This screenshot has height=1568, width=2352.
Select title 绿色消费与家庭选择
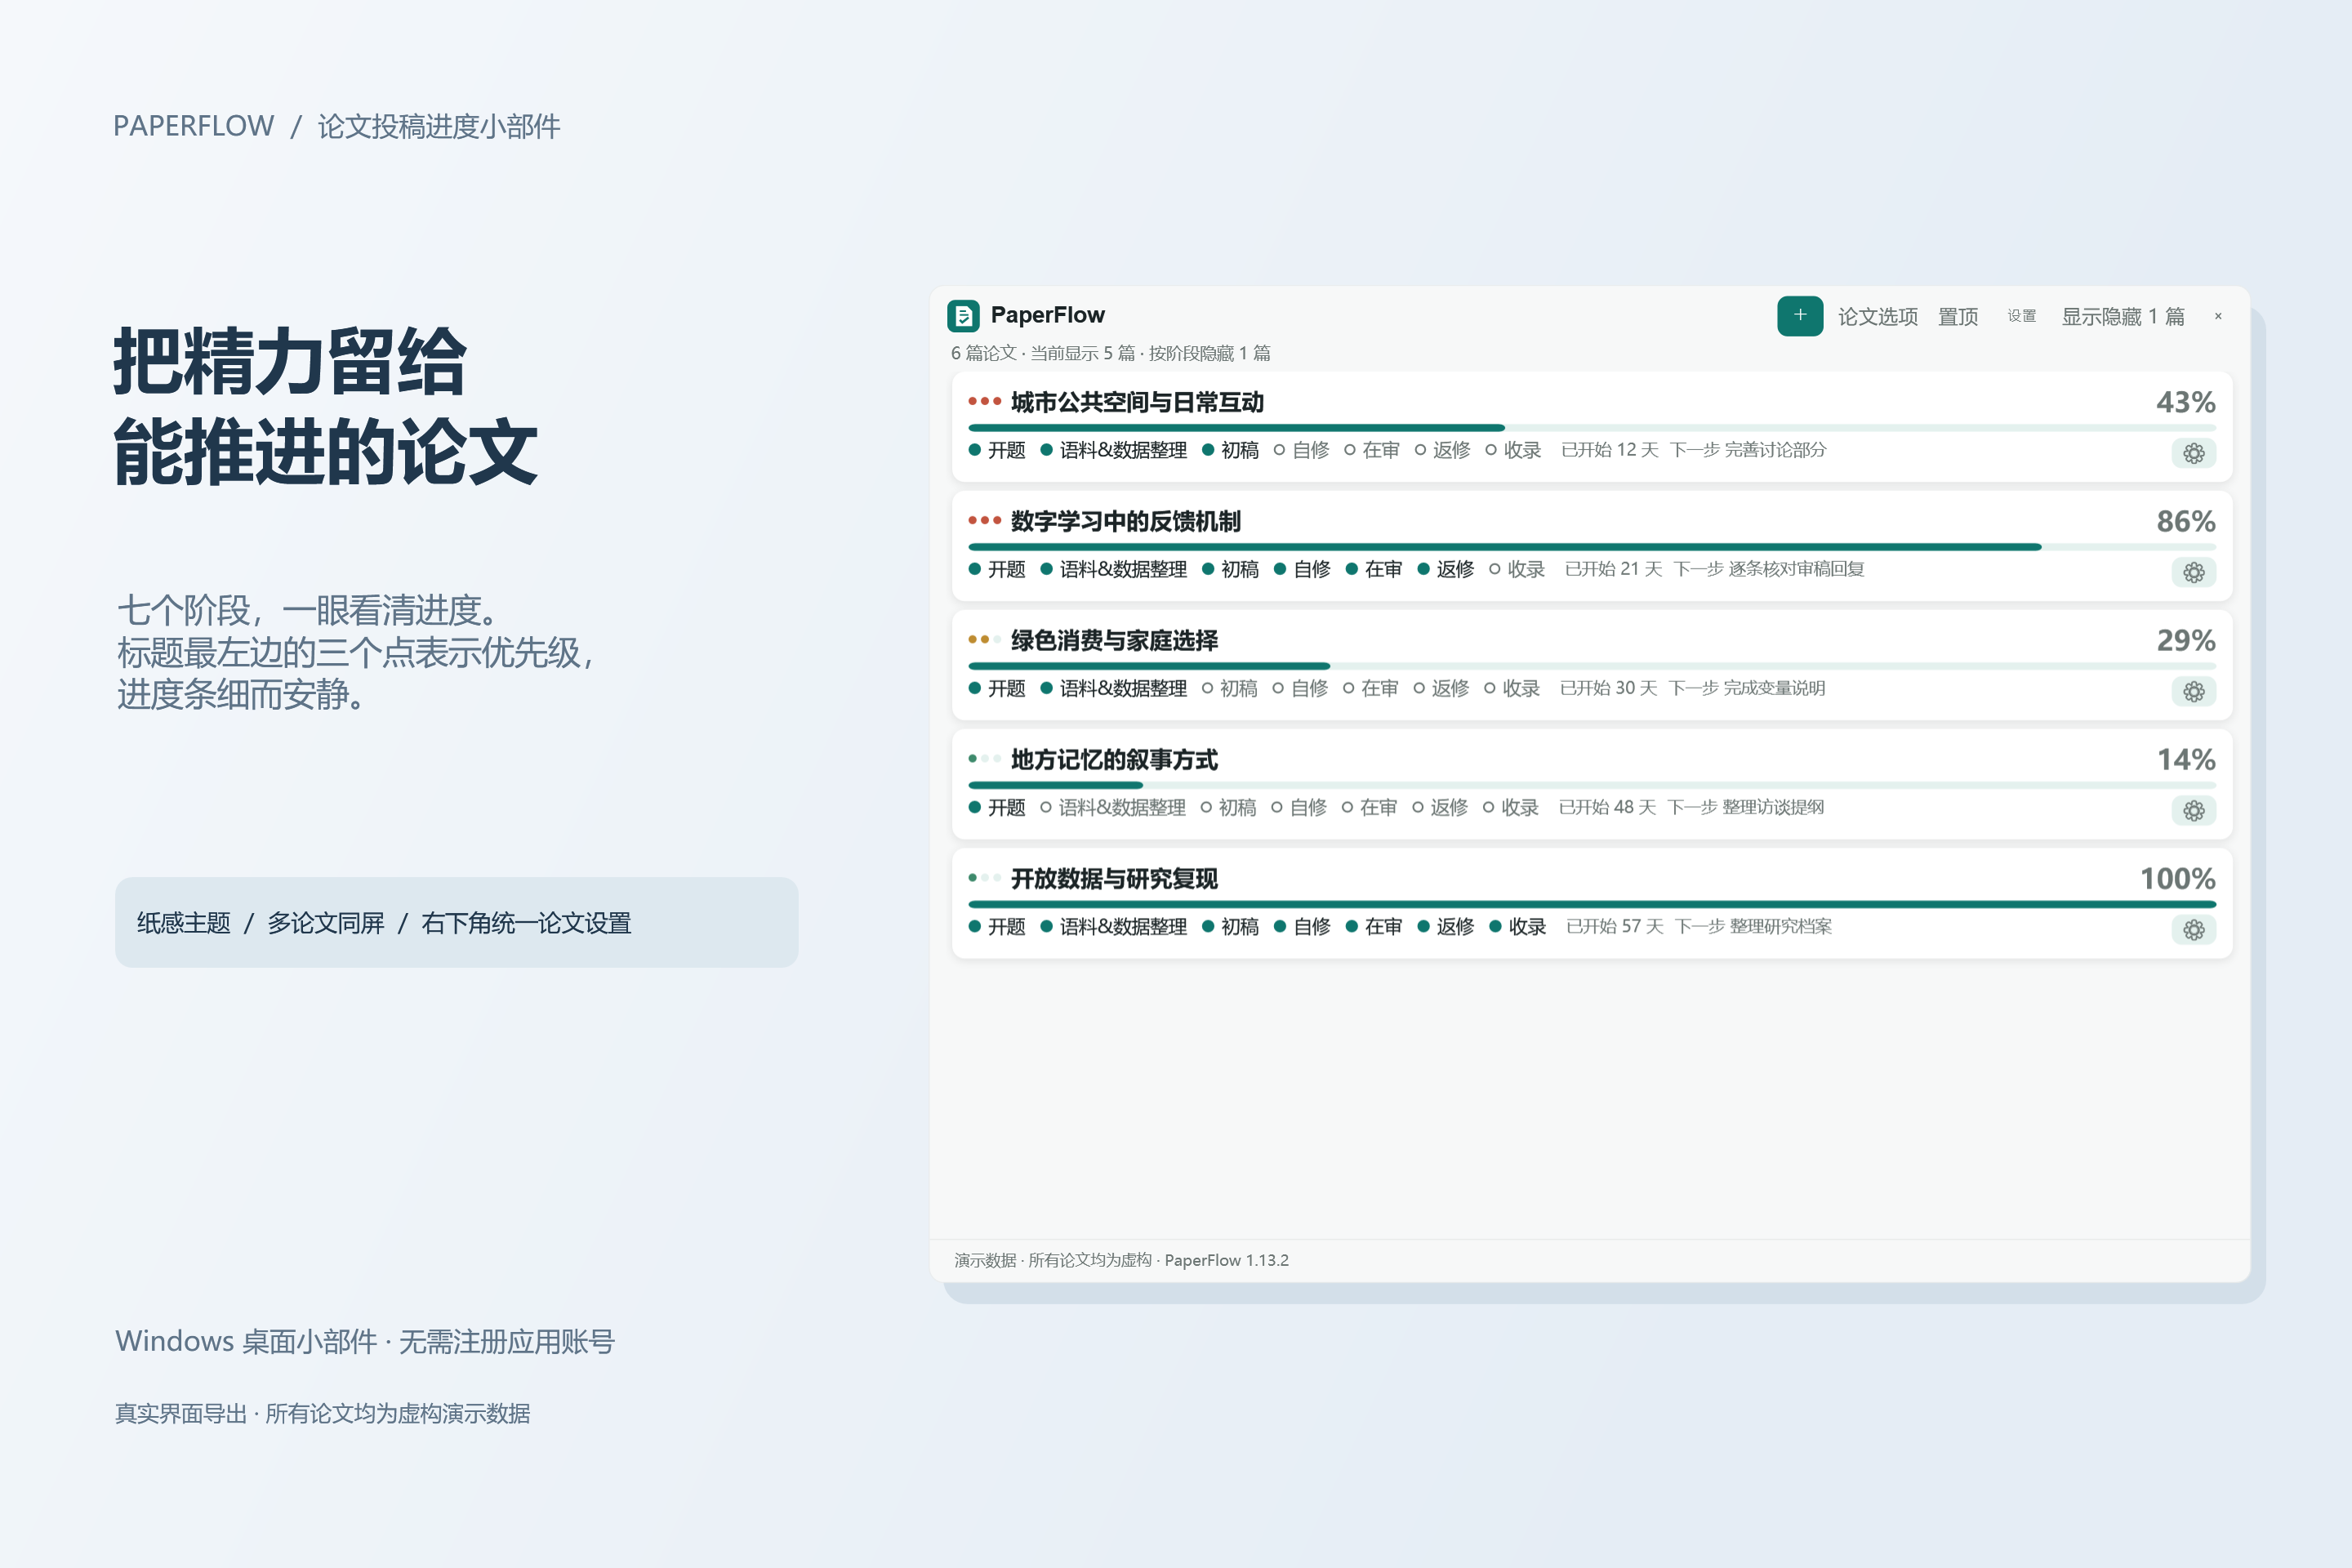click(1114, 640)
